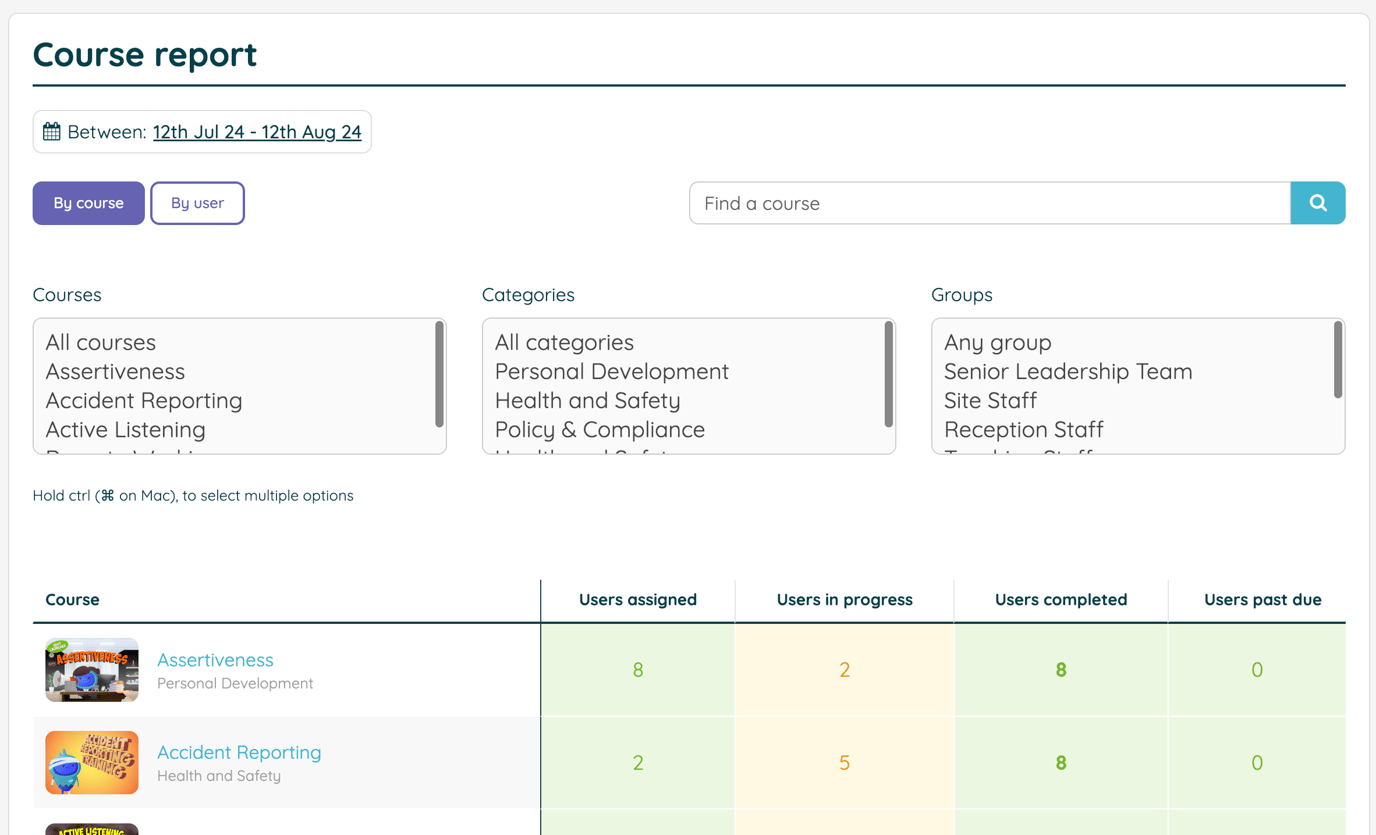Screen dimensions: 1376x835
Task: Change the 12th Jul 24 - 12th Aug 24 date range
Action: pos(257,131)
